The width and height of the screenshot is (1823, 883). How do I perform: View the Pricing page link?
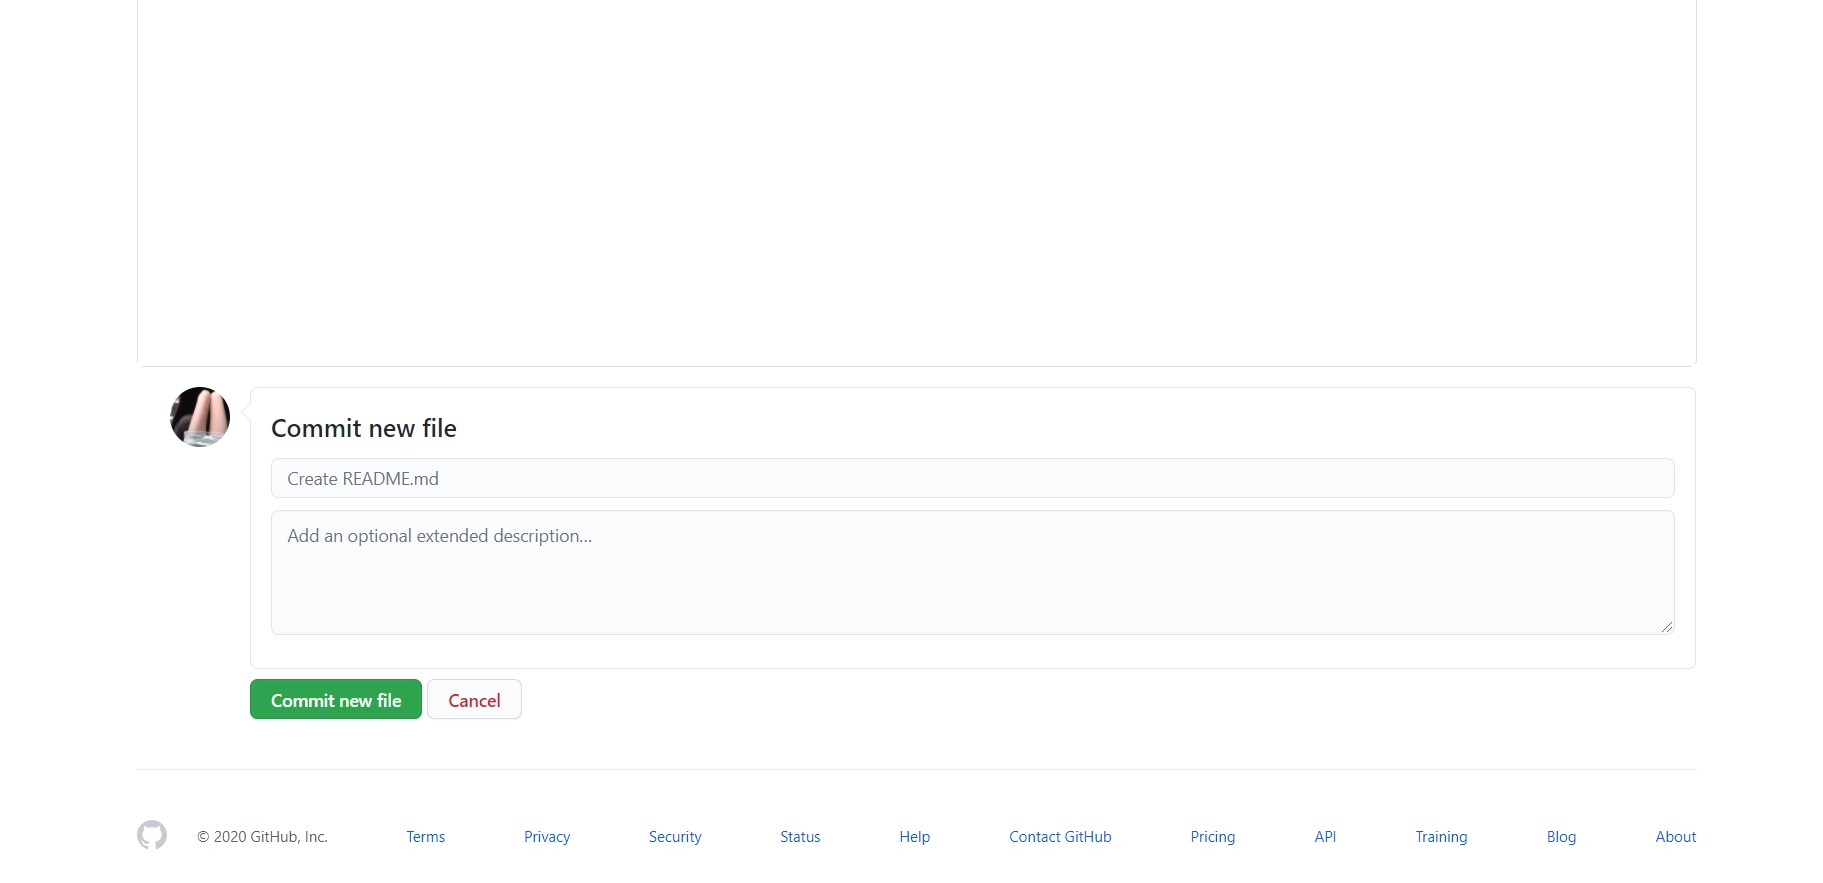tap(1212, 837)
